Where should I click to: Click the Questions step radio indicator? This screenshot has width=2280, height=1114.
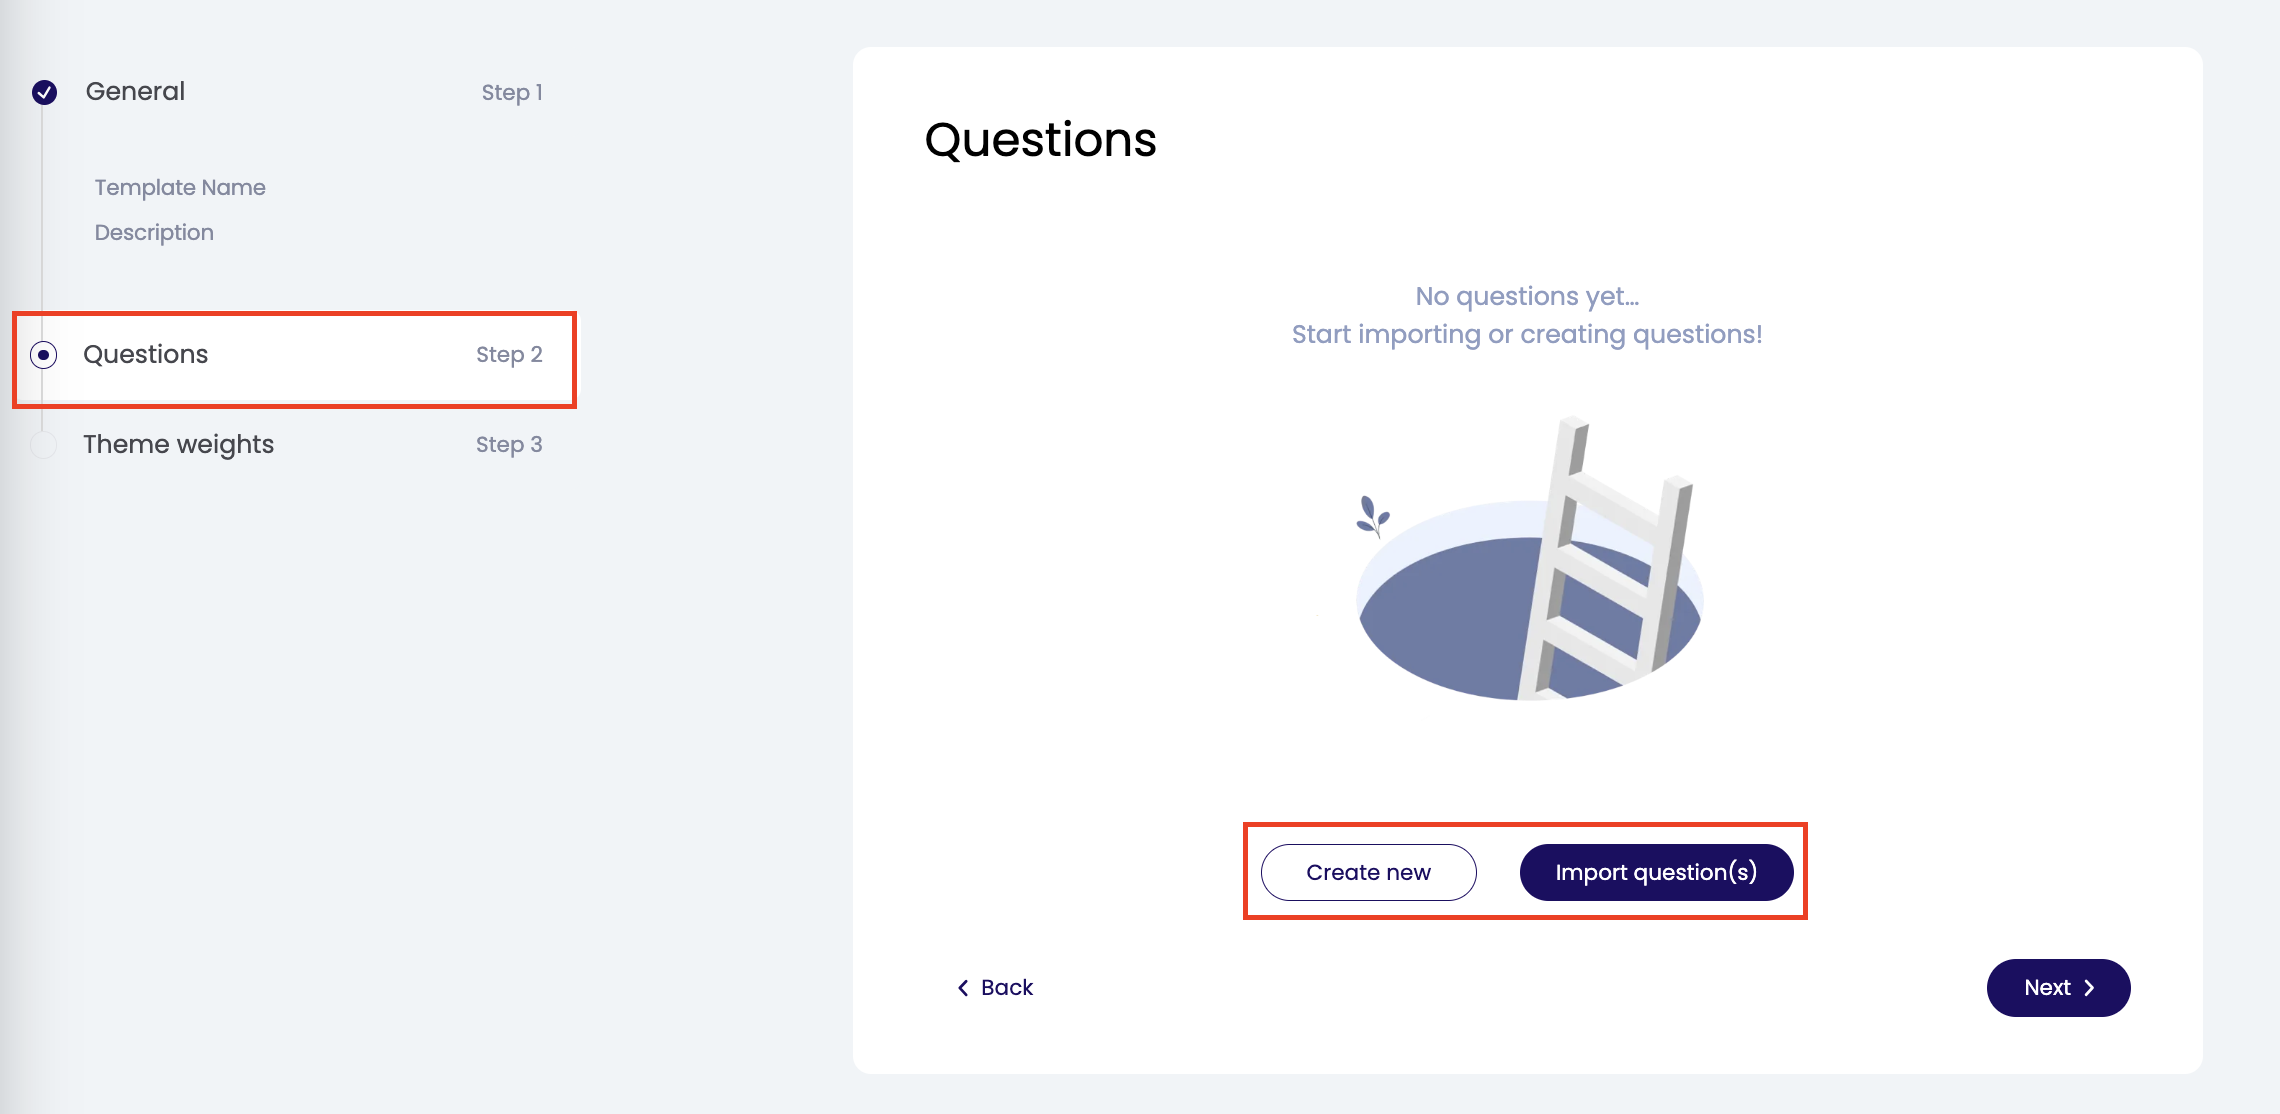(x=44, y=355)
